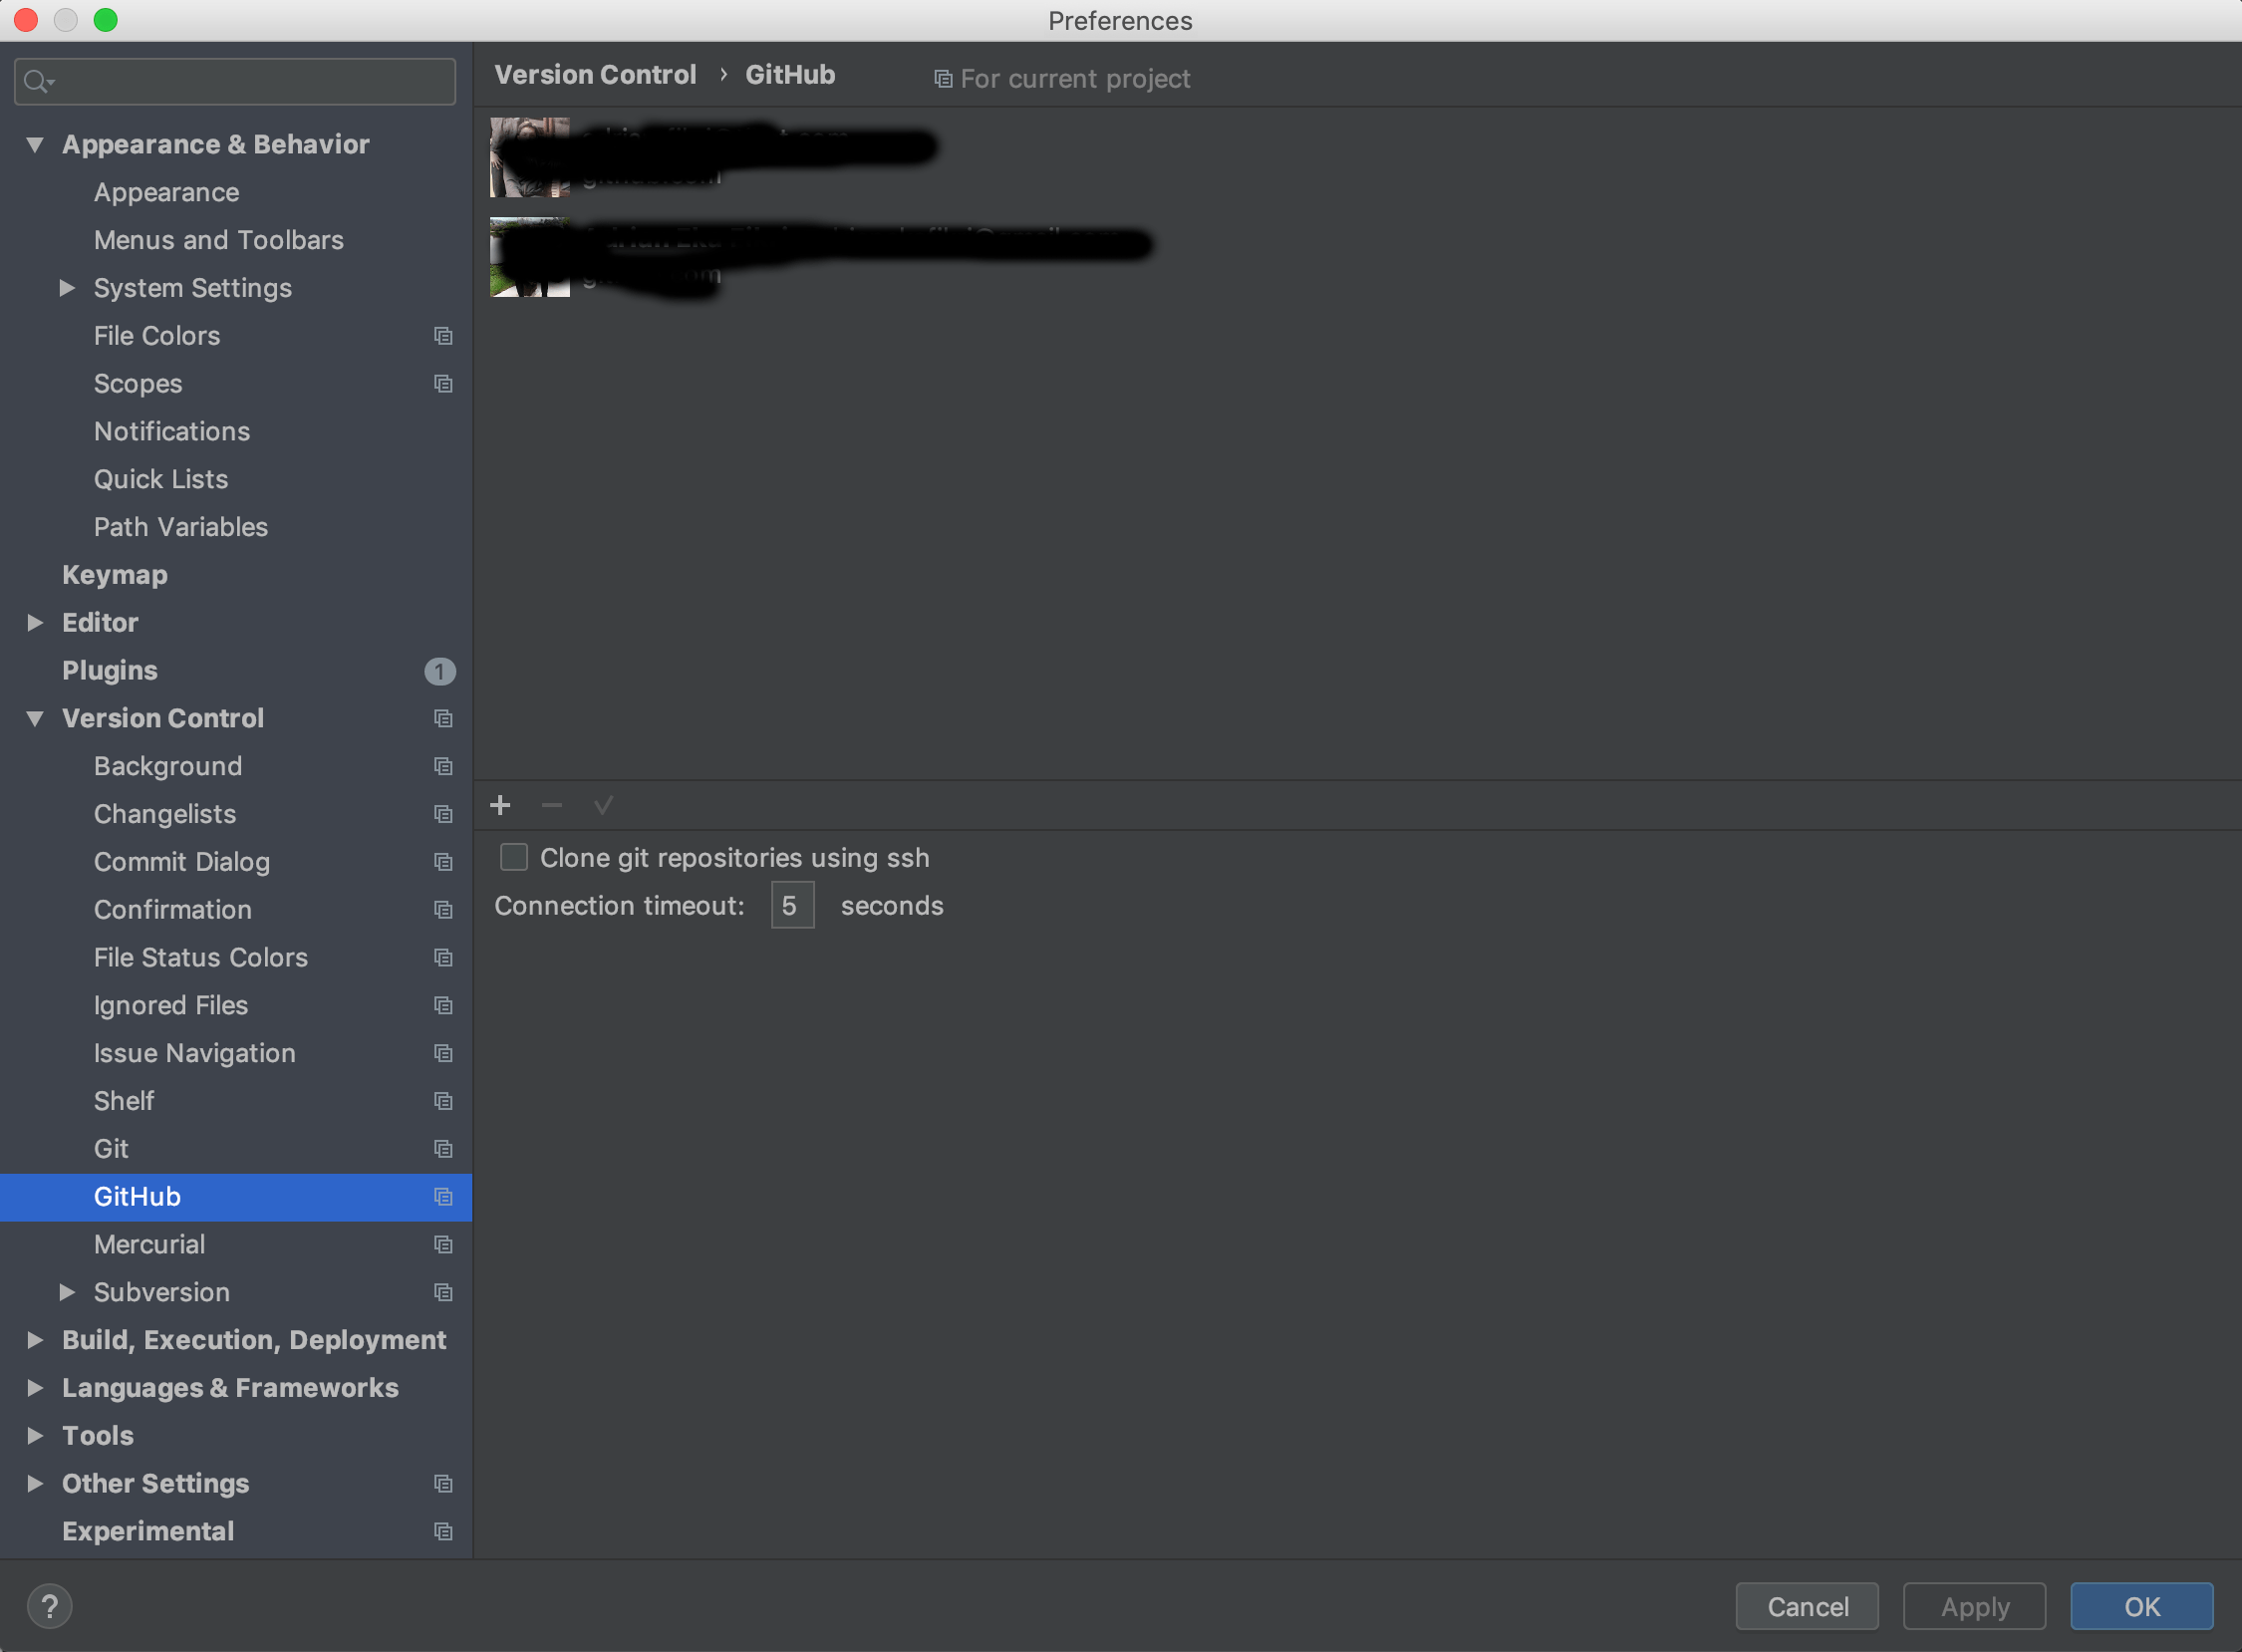Viewport: 2242px width, 1652px height.
Task: Click the Plugins update count badge
Action: [440, 671]
